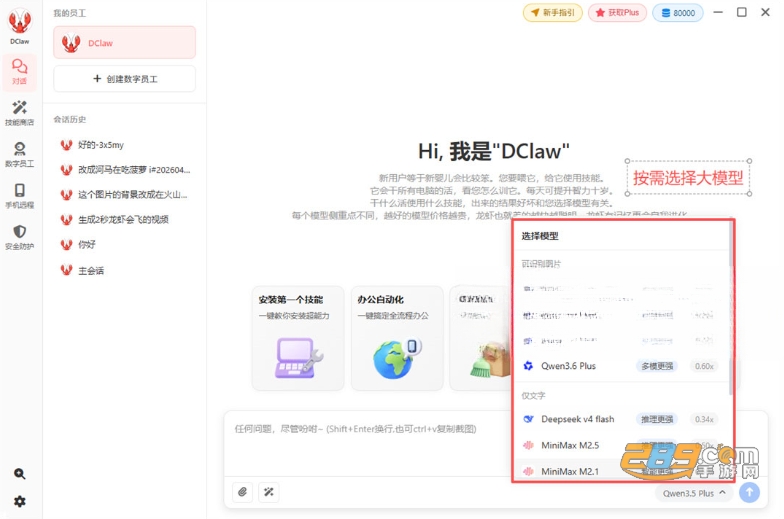Open the 生成2秒龙虾会飞的视频 conversation
Image resolution: width=784 pixels, height=519 pixels.
[124, 220]
